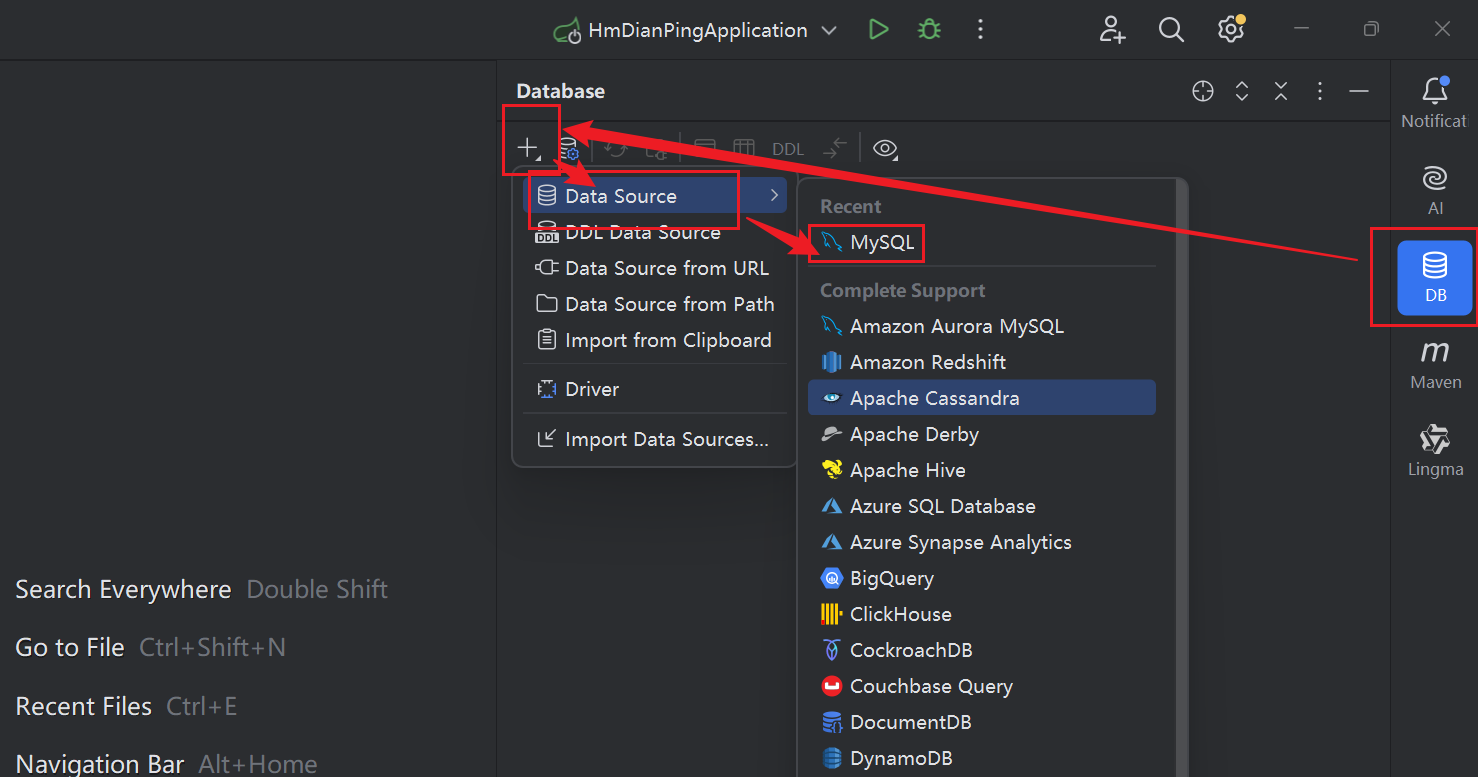
Task: Open Maven tool window
Action: click(1435, 364)
